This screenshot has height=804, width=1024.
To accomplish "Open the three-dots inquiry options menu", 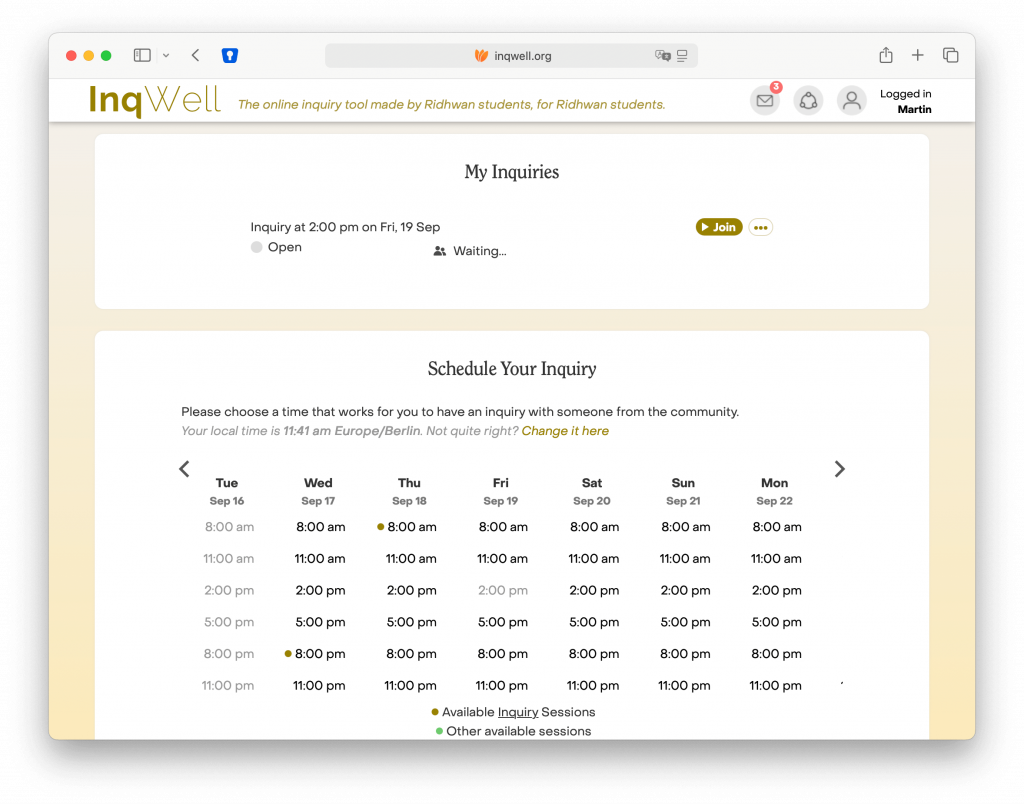I will [x=760, y=228].
